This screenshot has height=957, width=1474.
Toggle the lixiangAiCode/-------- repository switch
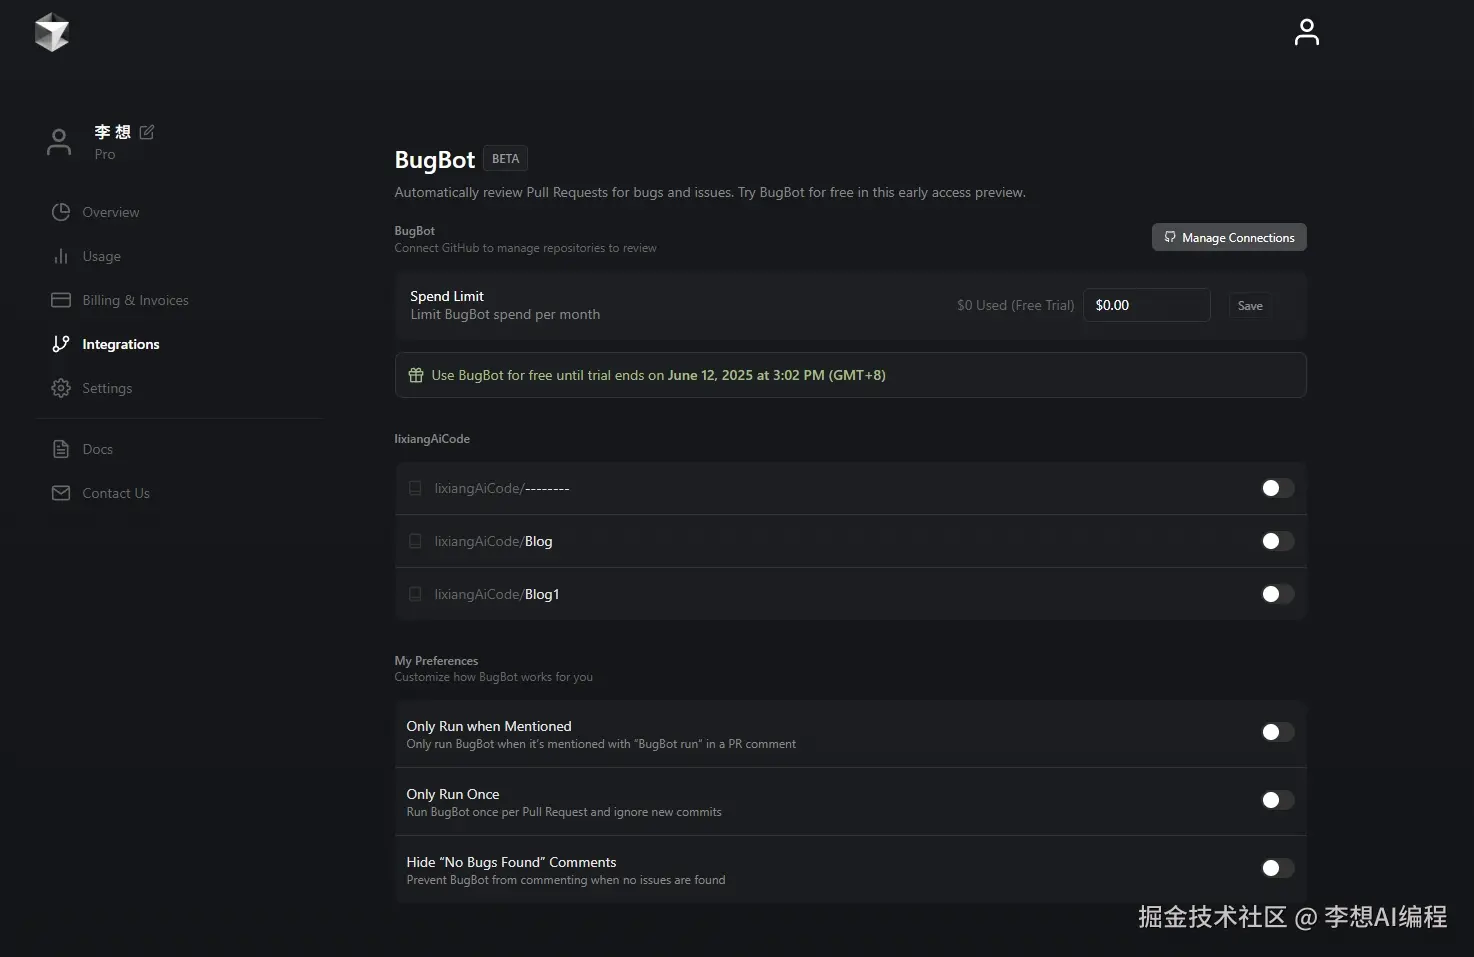1277,488
